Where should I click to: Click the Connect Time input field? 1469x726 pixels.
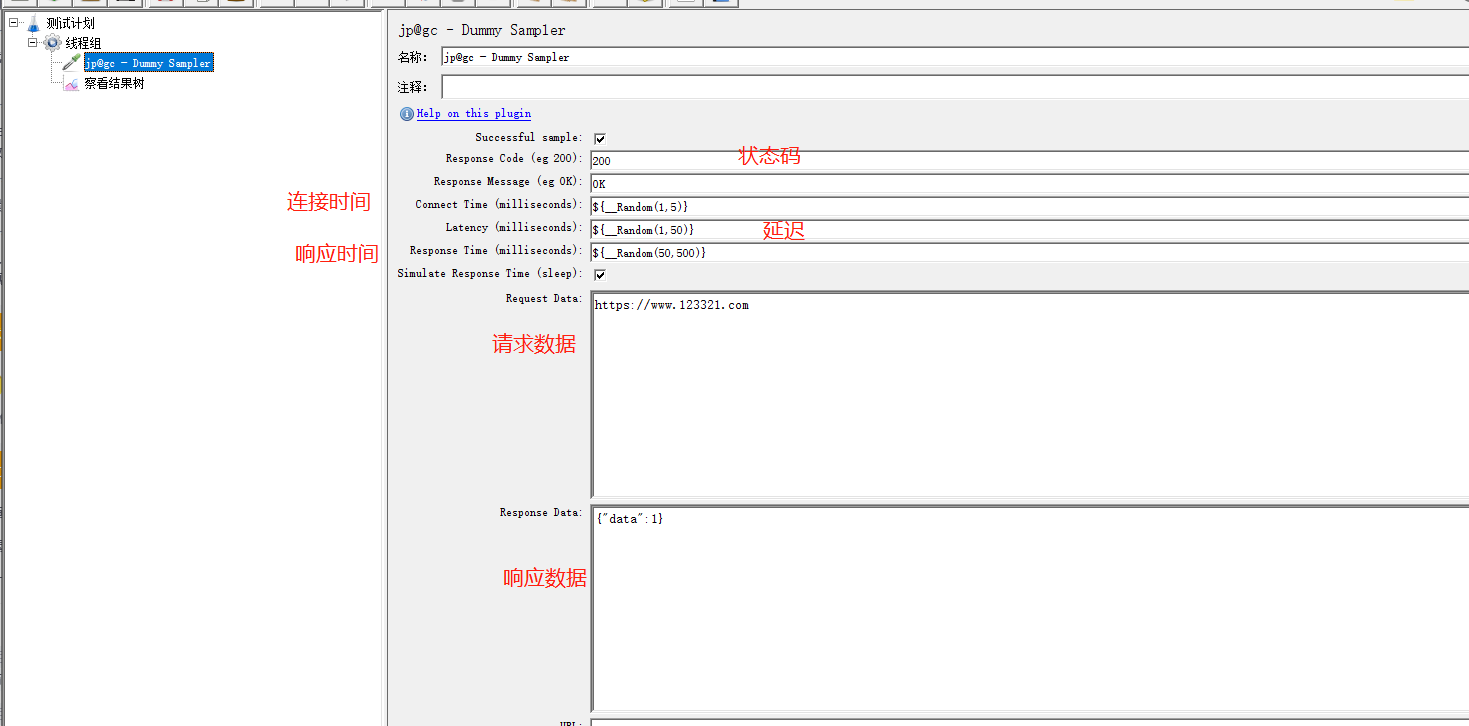click(x=1029, y=206)
